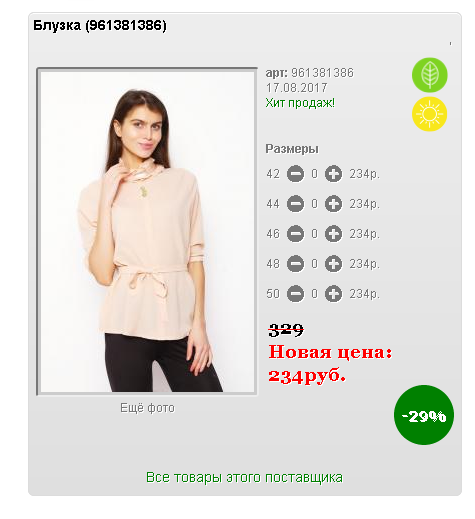This screenshot has width=475, height=519.
Task: Click the green -29% discount badge
Action: [x=424, y=415]
